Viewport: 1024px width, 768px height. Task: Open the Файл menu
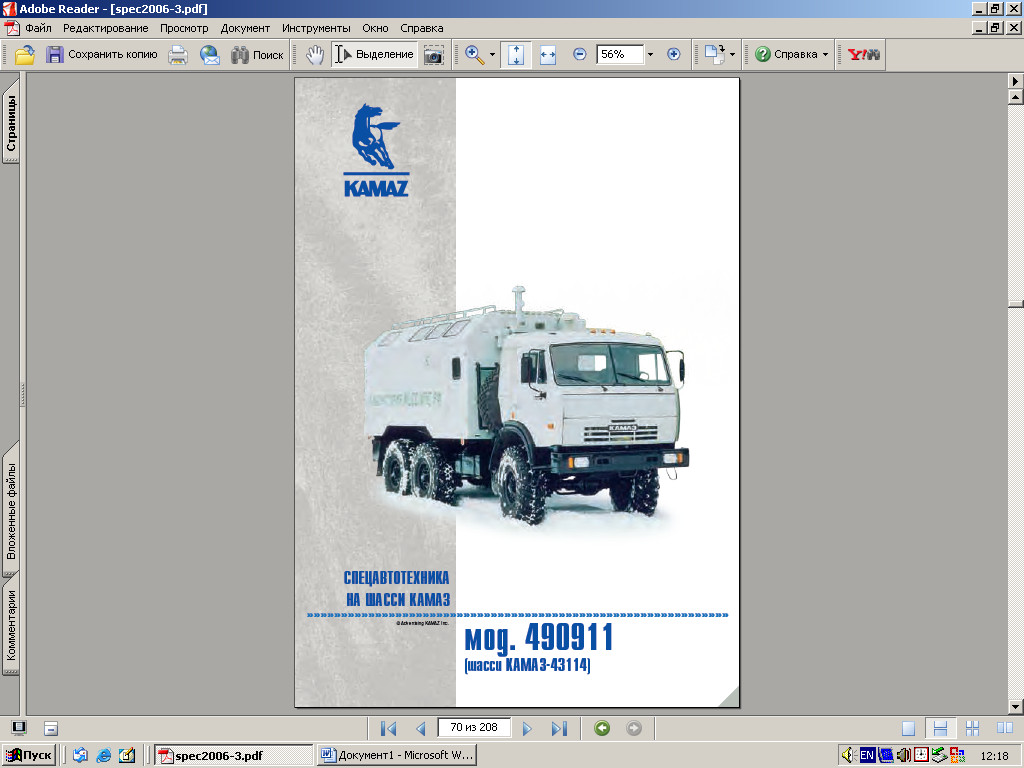coord(39,28)
